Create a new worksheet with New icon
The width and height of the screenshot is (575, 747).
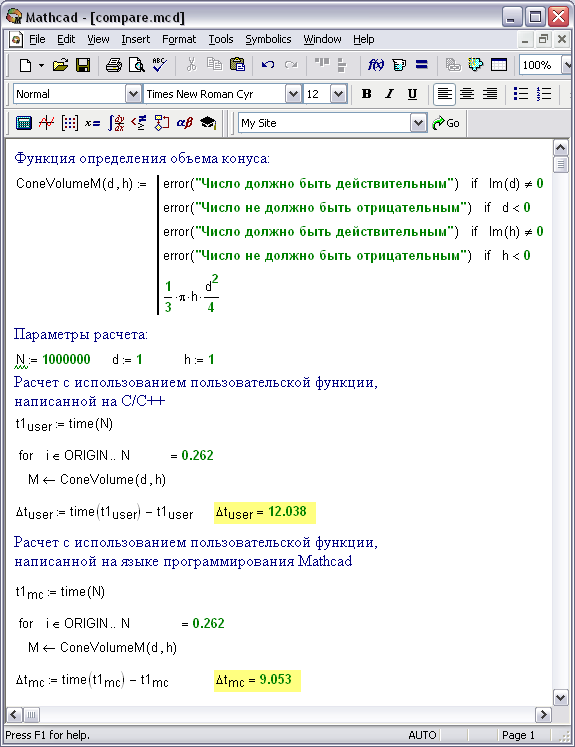(x=25, y=65)
